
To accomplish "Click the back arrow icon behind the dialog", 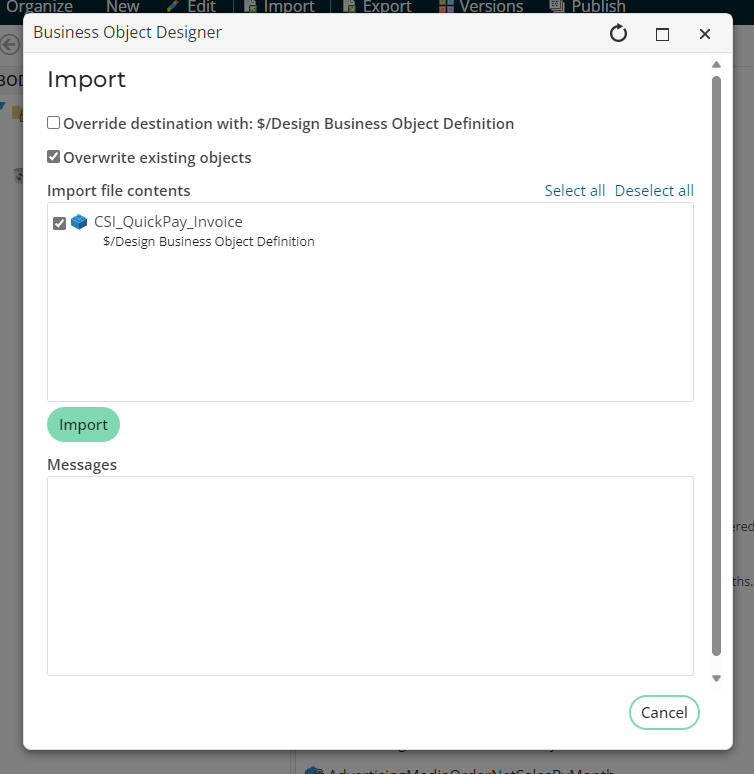I will (10, 45).
